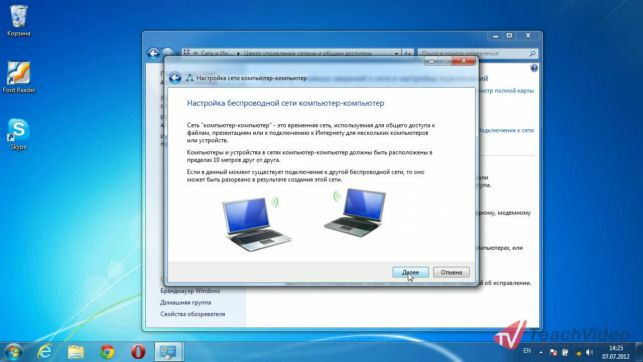Click the полной карты link

[x=515, y=90]
